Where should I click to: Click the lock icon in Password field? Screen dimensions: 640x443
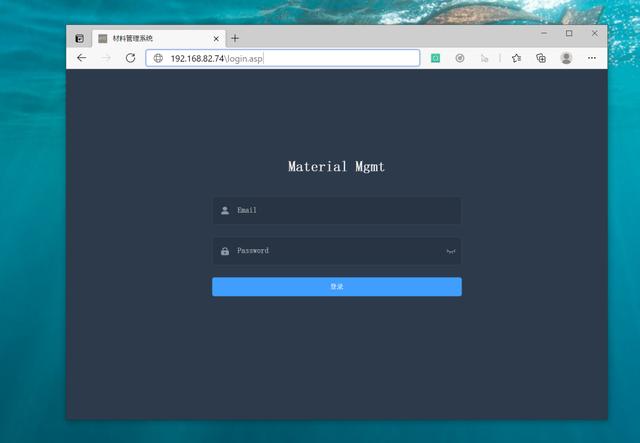tap(225, 251)
